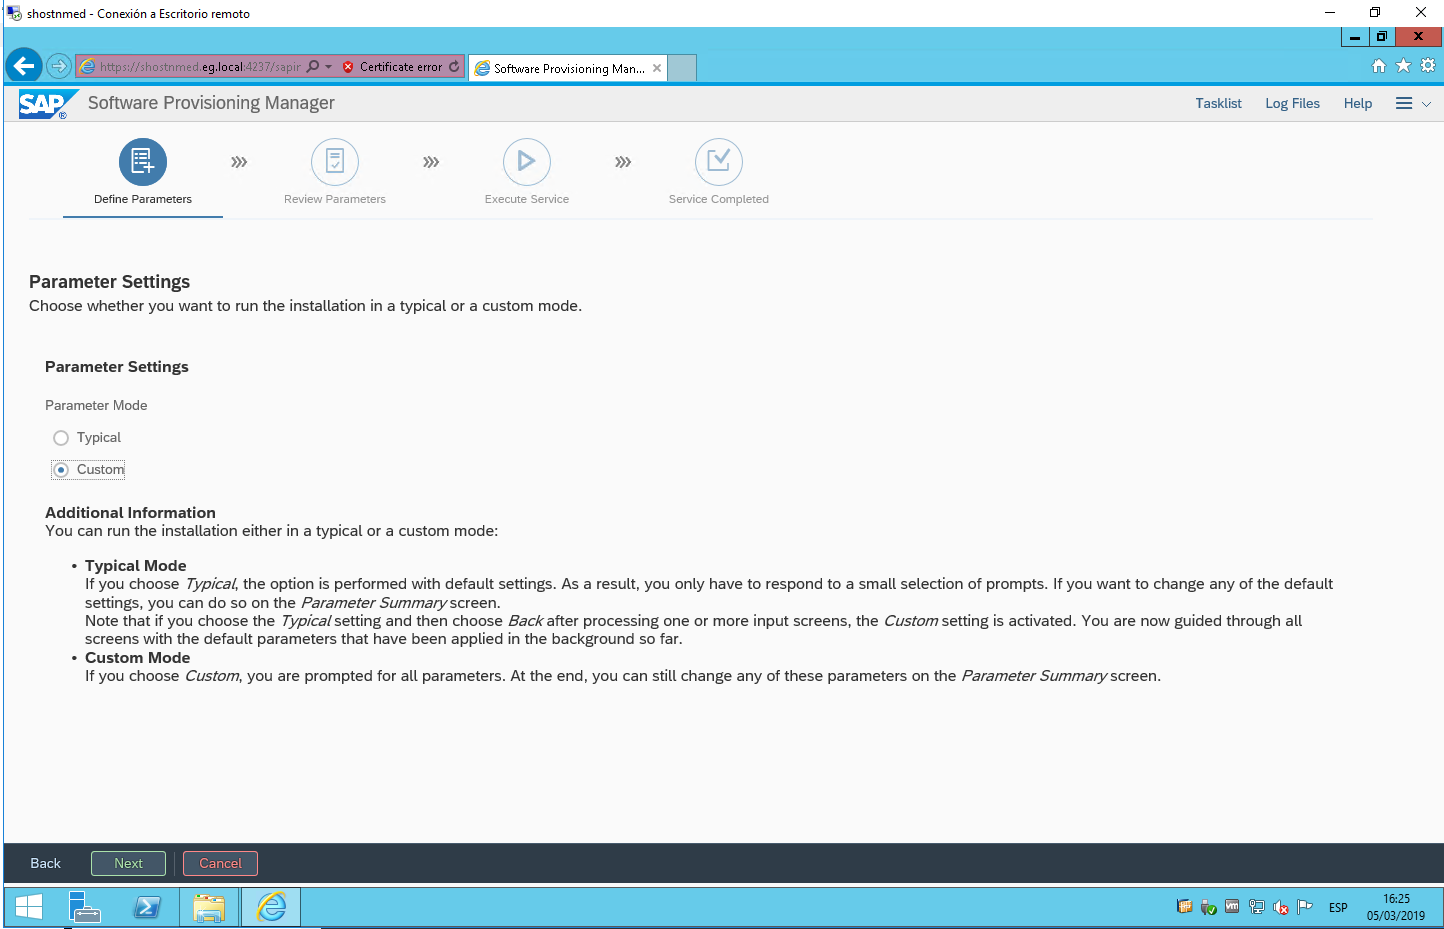Screen dimensions: 1444x929
Task: Click the Execute Service step icon
Action: 527,162
